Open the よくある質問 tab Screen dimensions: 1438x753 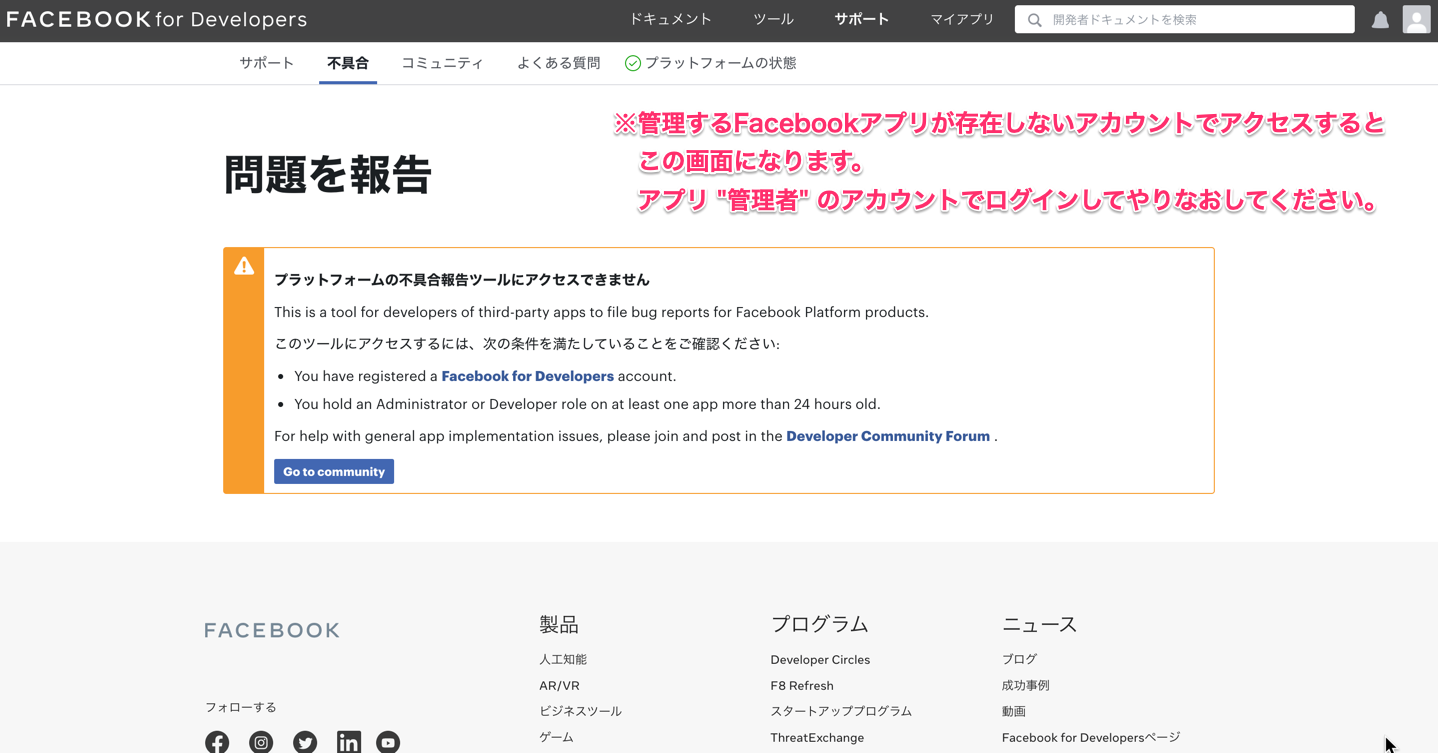click(558, 63)
